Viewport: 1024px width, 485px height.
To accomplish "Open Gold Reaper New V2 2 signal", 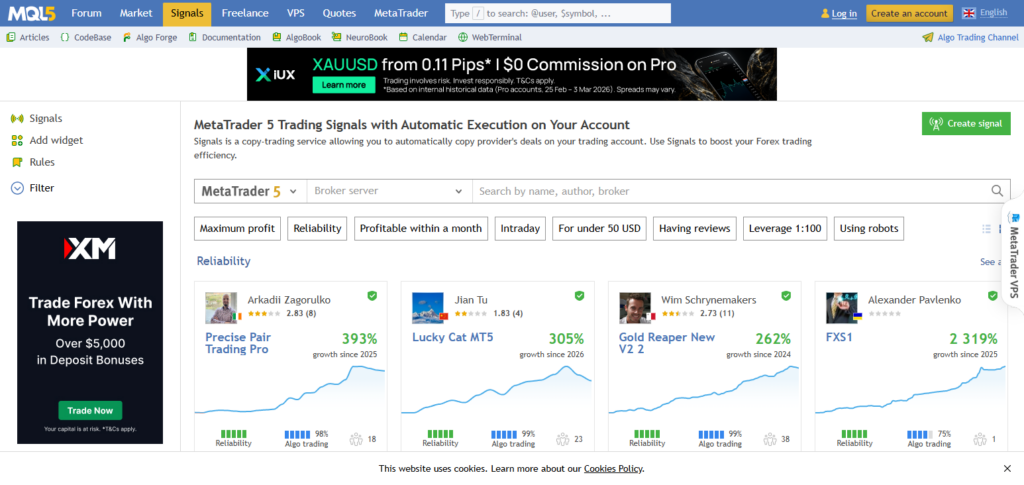I will coord(667,343).
